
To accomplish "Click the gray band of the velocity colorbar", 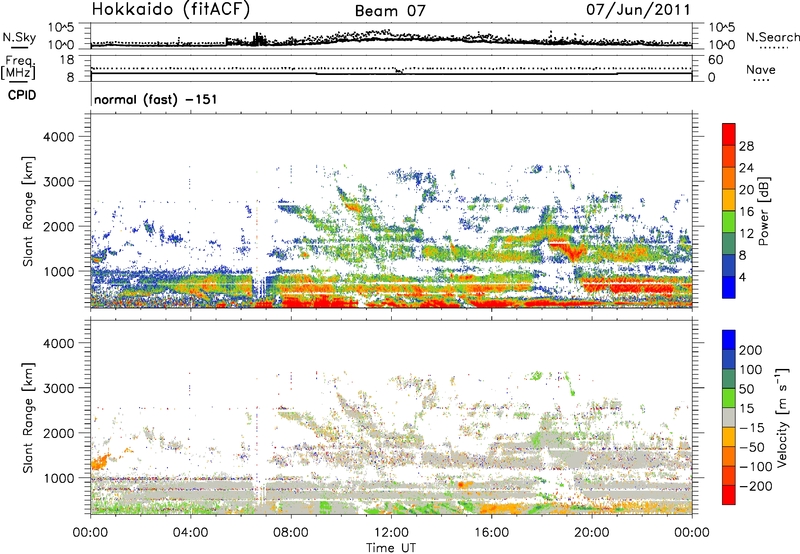I will (729, 417).
